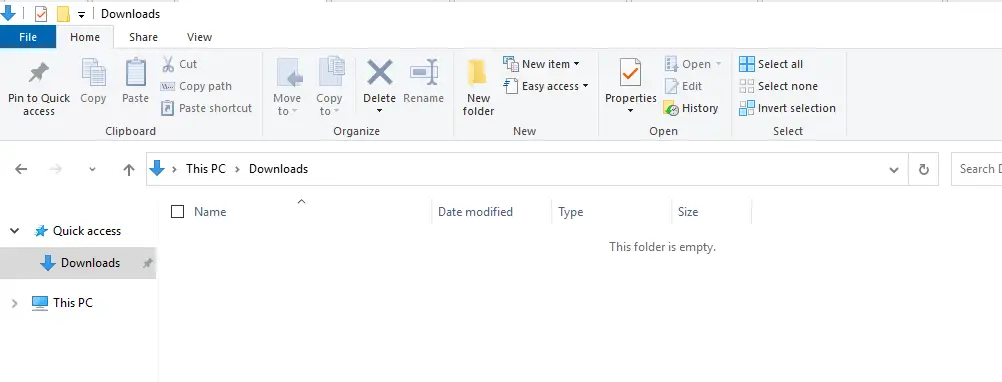The width and height of the screenshot is (1002, 382).
Task: Open the Delete options dropdown arrow
Action: click(x=380, y=111)
